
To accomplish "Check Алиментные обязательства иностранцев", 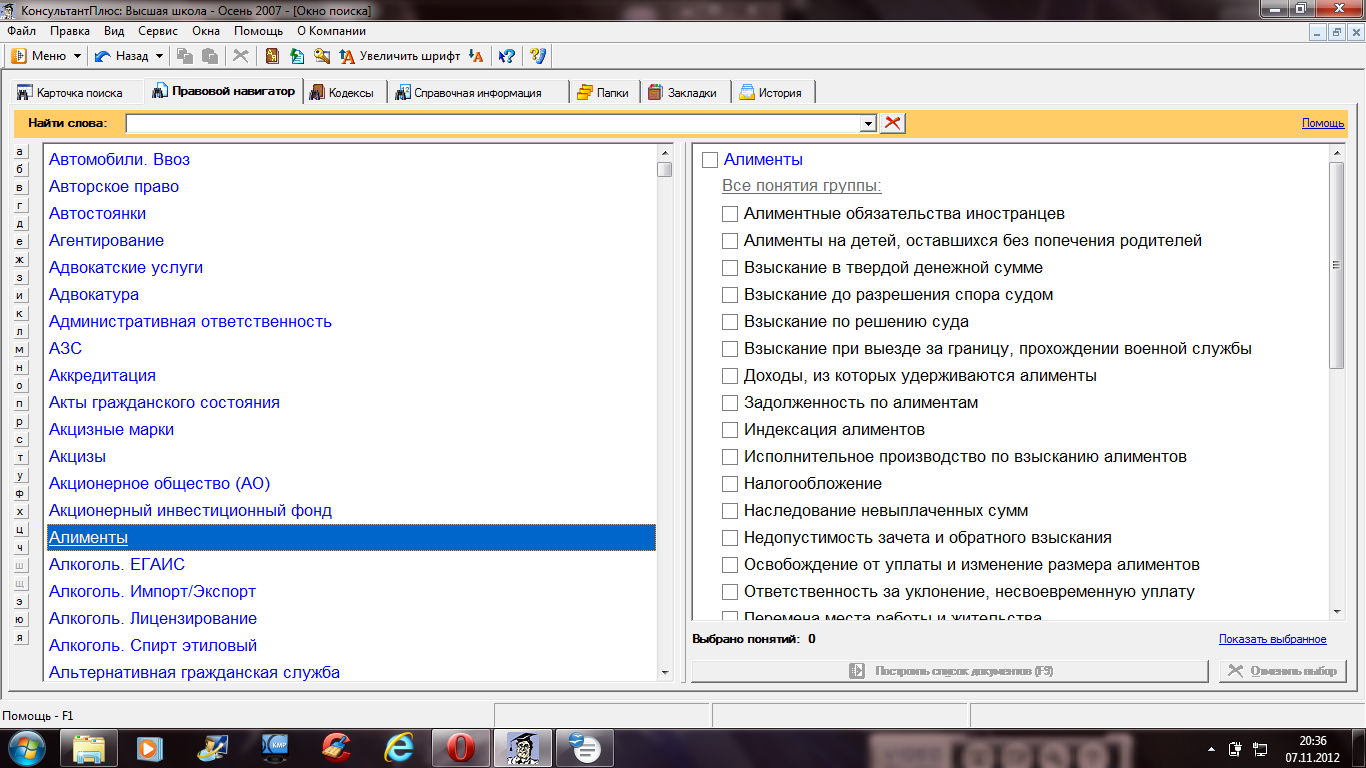I will [x=730, y=214].
